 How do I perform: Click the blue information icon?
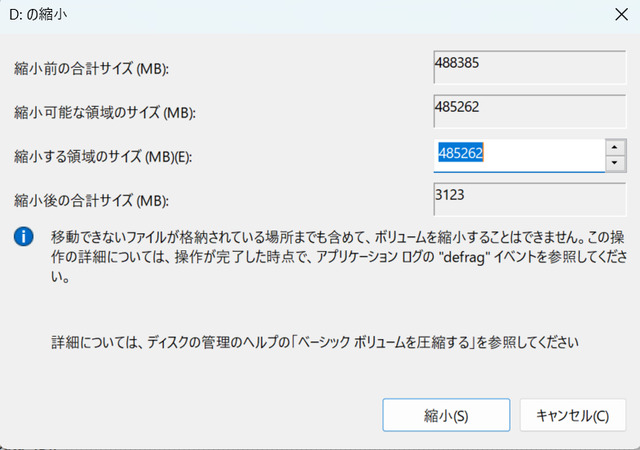(x=21, y=238)
